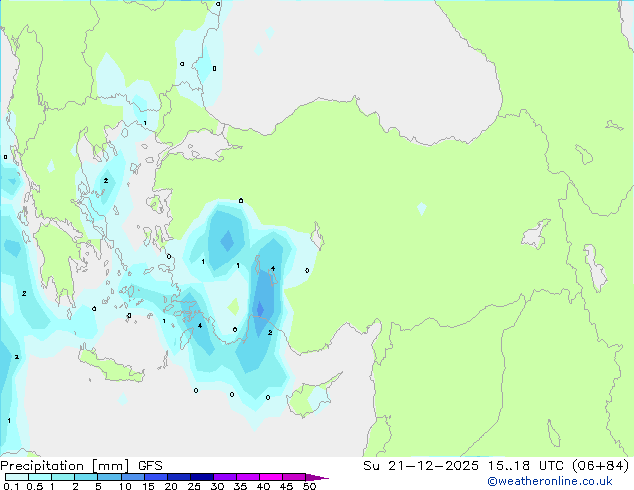Viewport: 634px width, 490px height.
Task: Click the 25–30 mm dark navy legend box
Action: click(201, 477)
